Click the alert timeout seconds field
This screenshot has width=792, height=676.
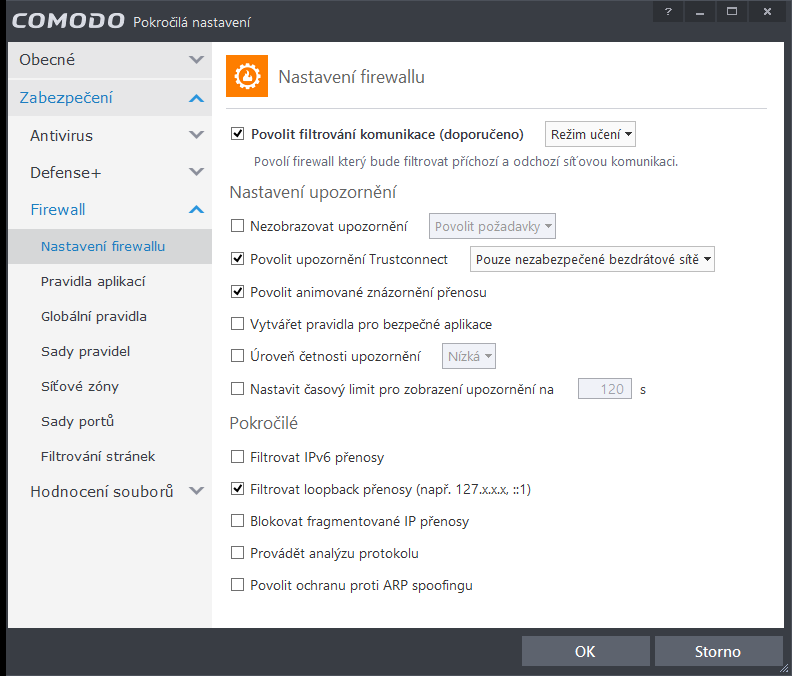[x=605, y=389]
